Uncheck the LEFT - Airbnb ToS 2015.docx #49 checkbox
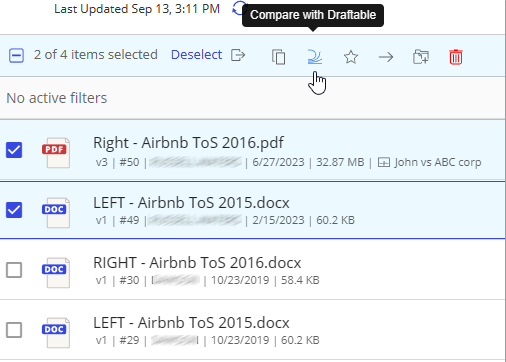 [x=14, y=210]
